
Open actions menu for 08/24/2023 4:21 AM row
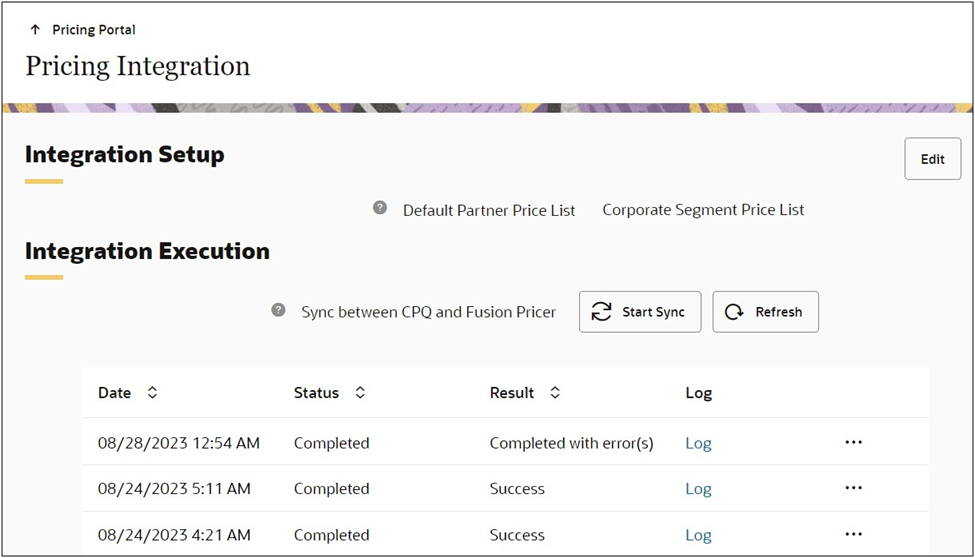(853, 534)
